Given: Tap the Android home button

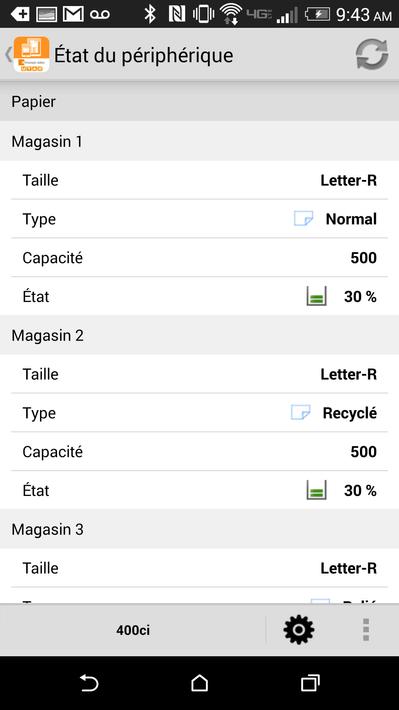Looking at the screenshot, I should click(199, 683).
